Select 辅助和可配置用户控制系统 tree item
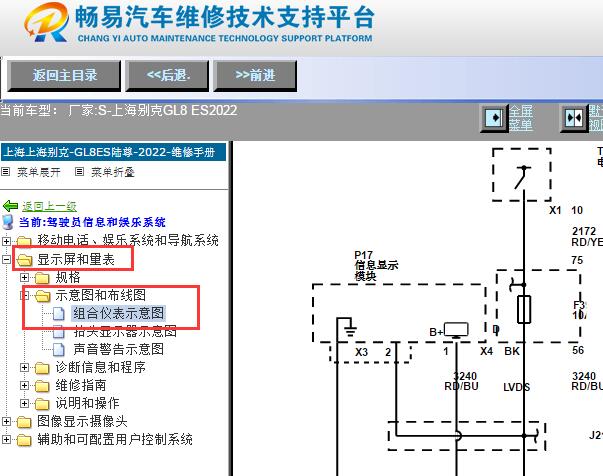Viewport: 603px width, 476px height. [115, 439]
